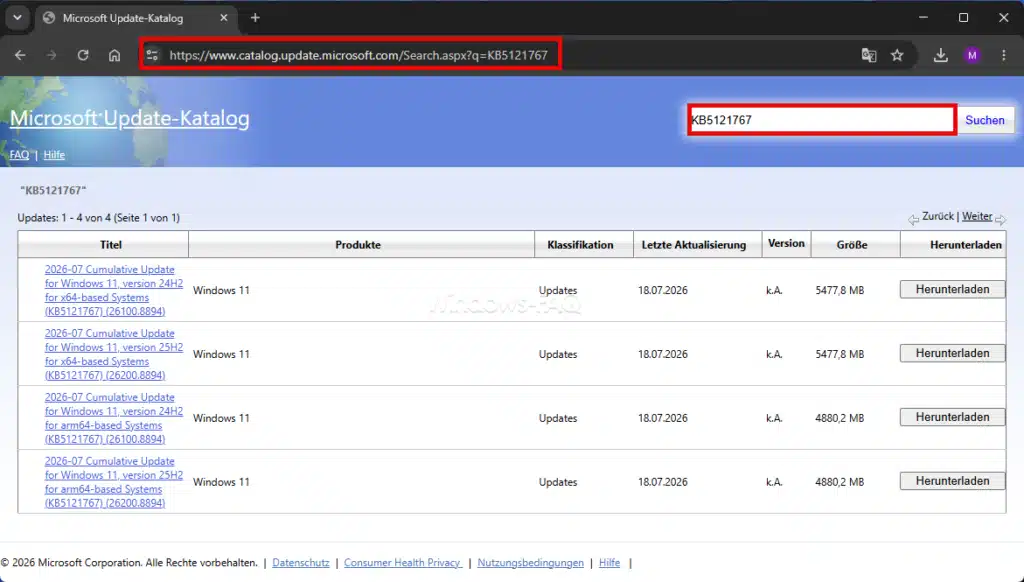Open the browser downloads icon

click(940, 56)
